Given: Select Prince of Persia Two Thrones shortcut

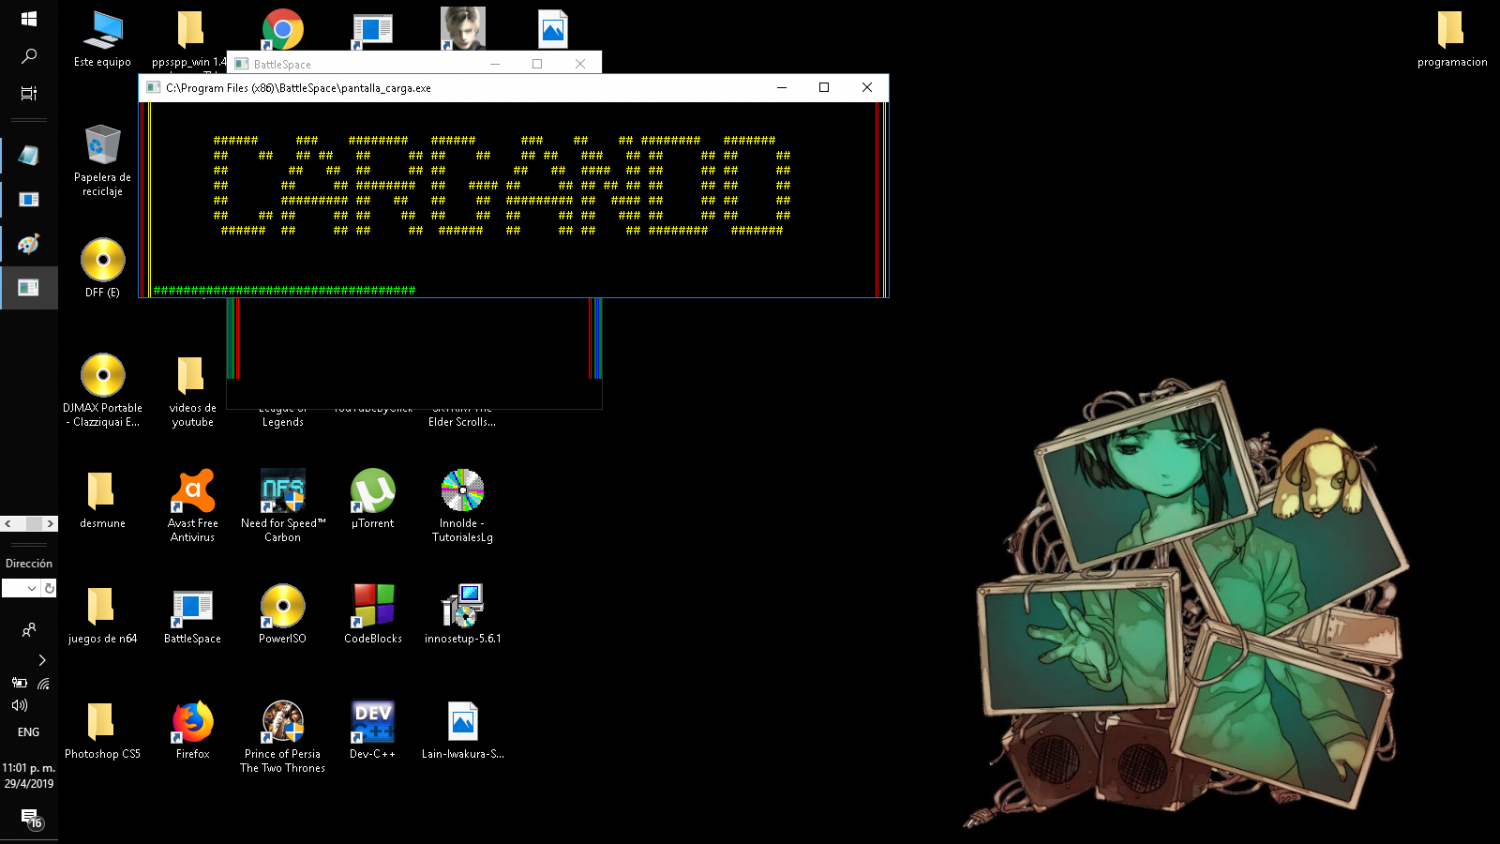Looking at the screenshot, I should point(283,737).
